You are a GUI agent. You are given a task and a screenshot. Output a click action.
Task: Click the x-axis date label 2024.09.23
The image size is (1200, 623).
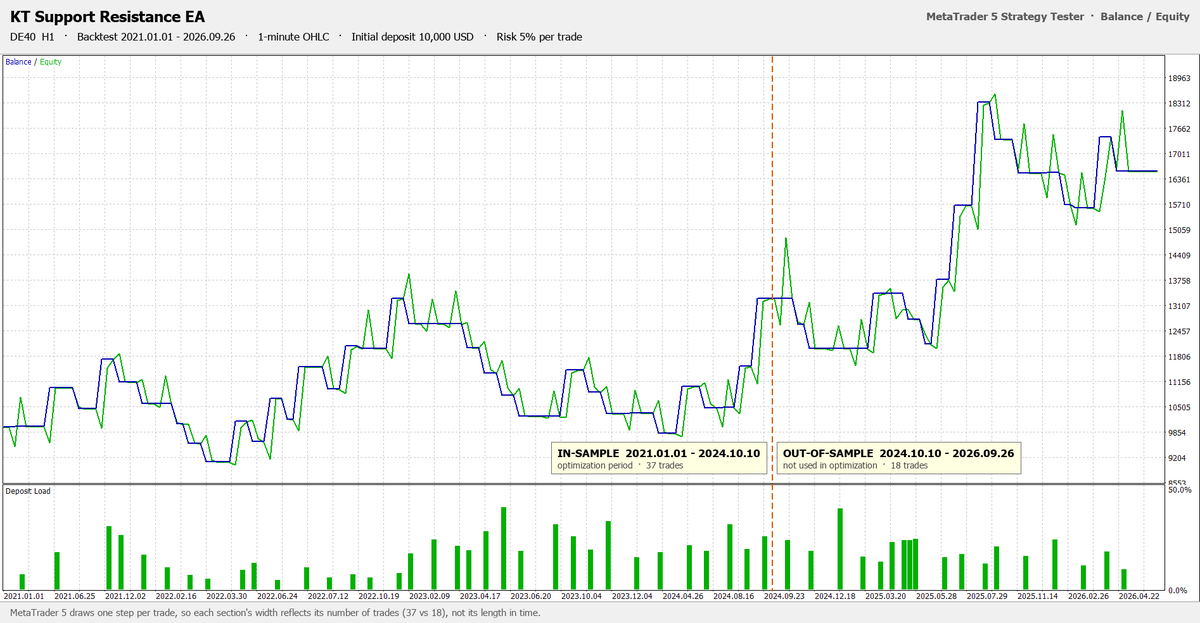click(x=784, y=596)
